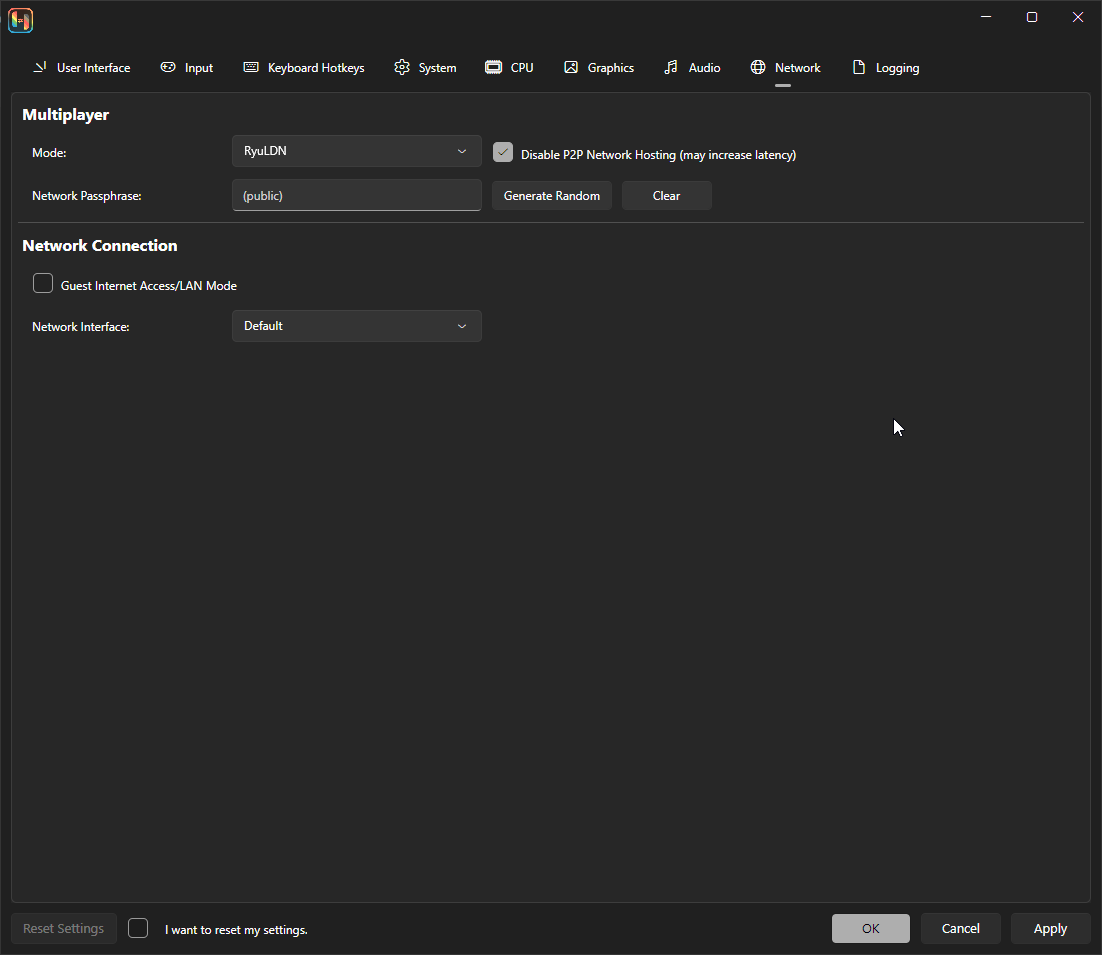Clear the network passphrase with Clear button
Screen dimensions: 1102x955
coord(666,195)
